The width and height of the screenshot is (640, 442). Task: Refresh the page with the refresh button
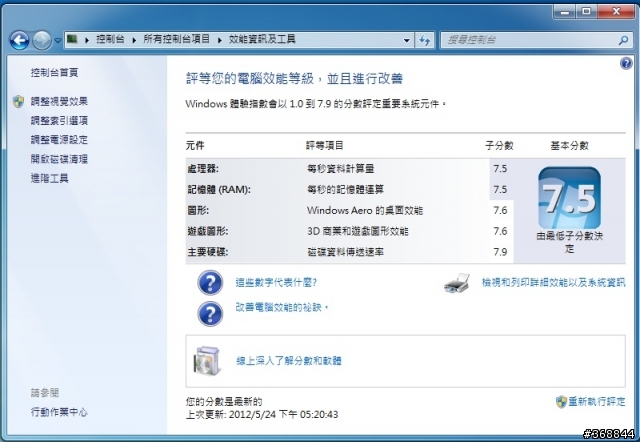point(424,40)
